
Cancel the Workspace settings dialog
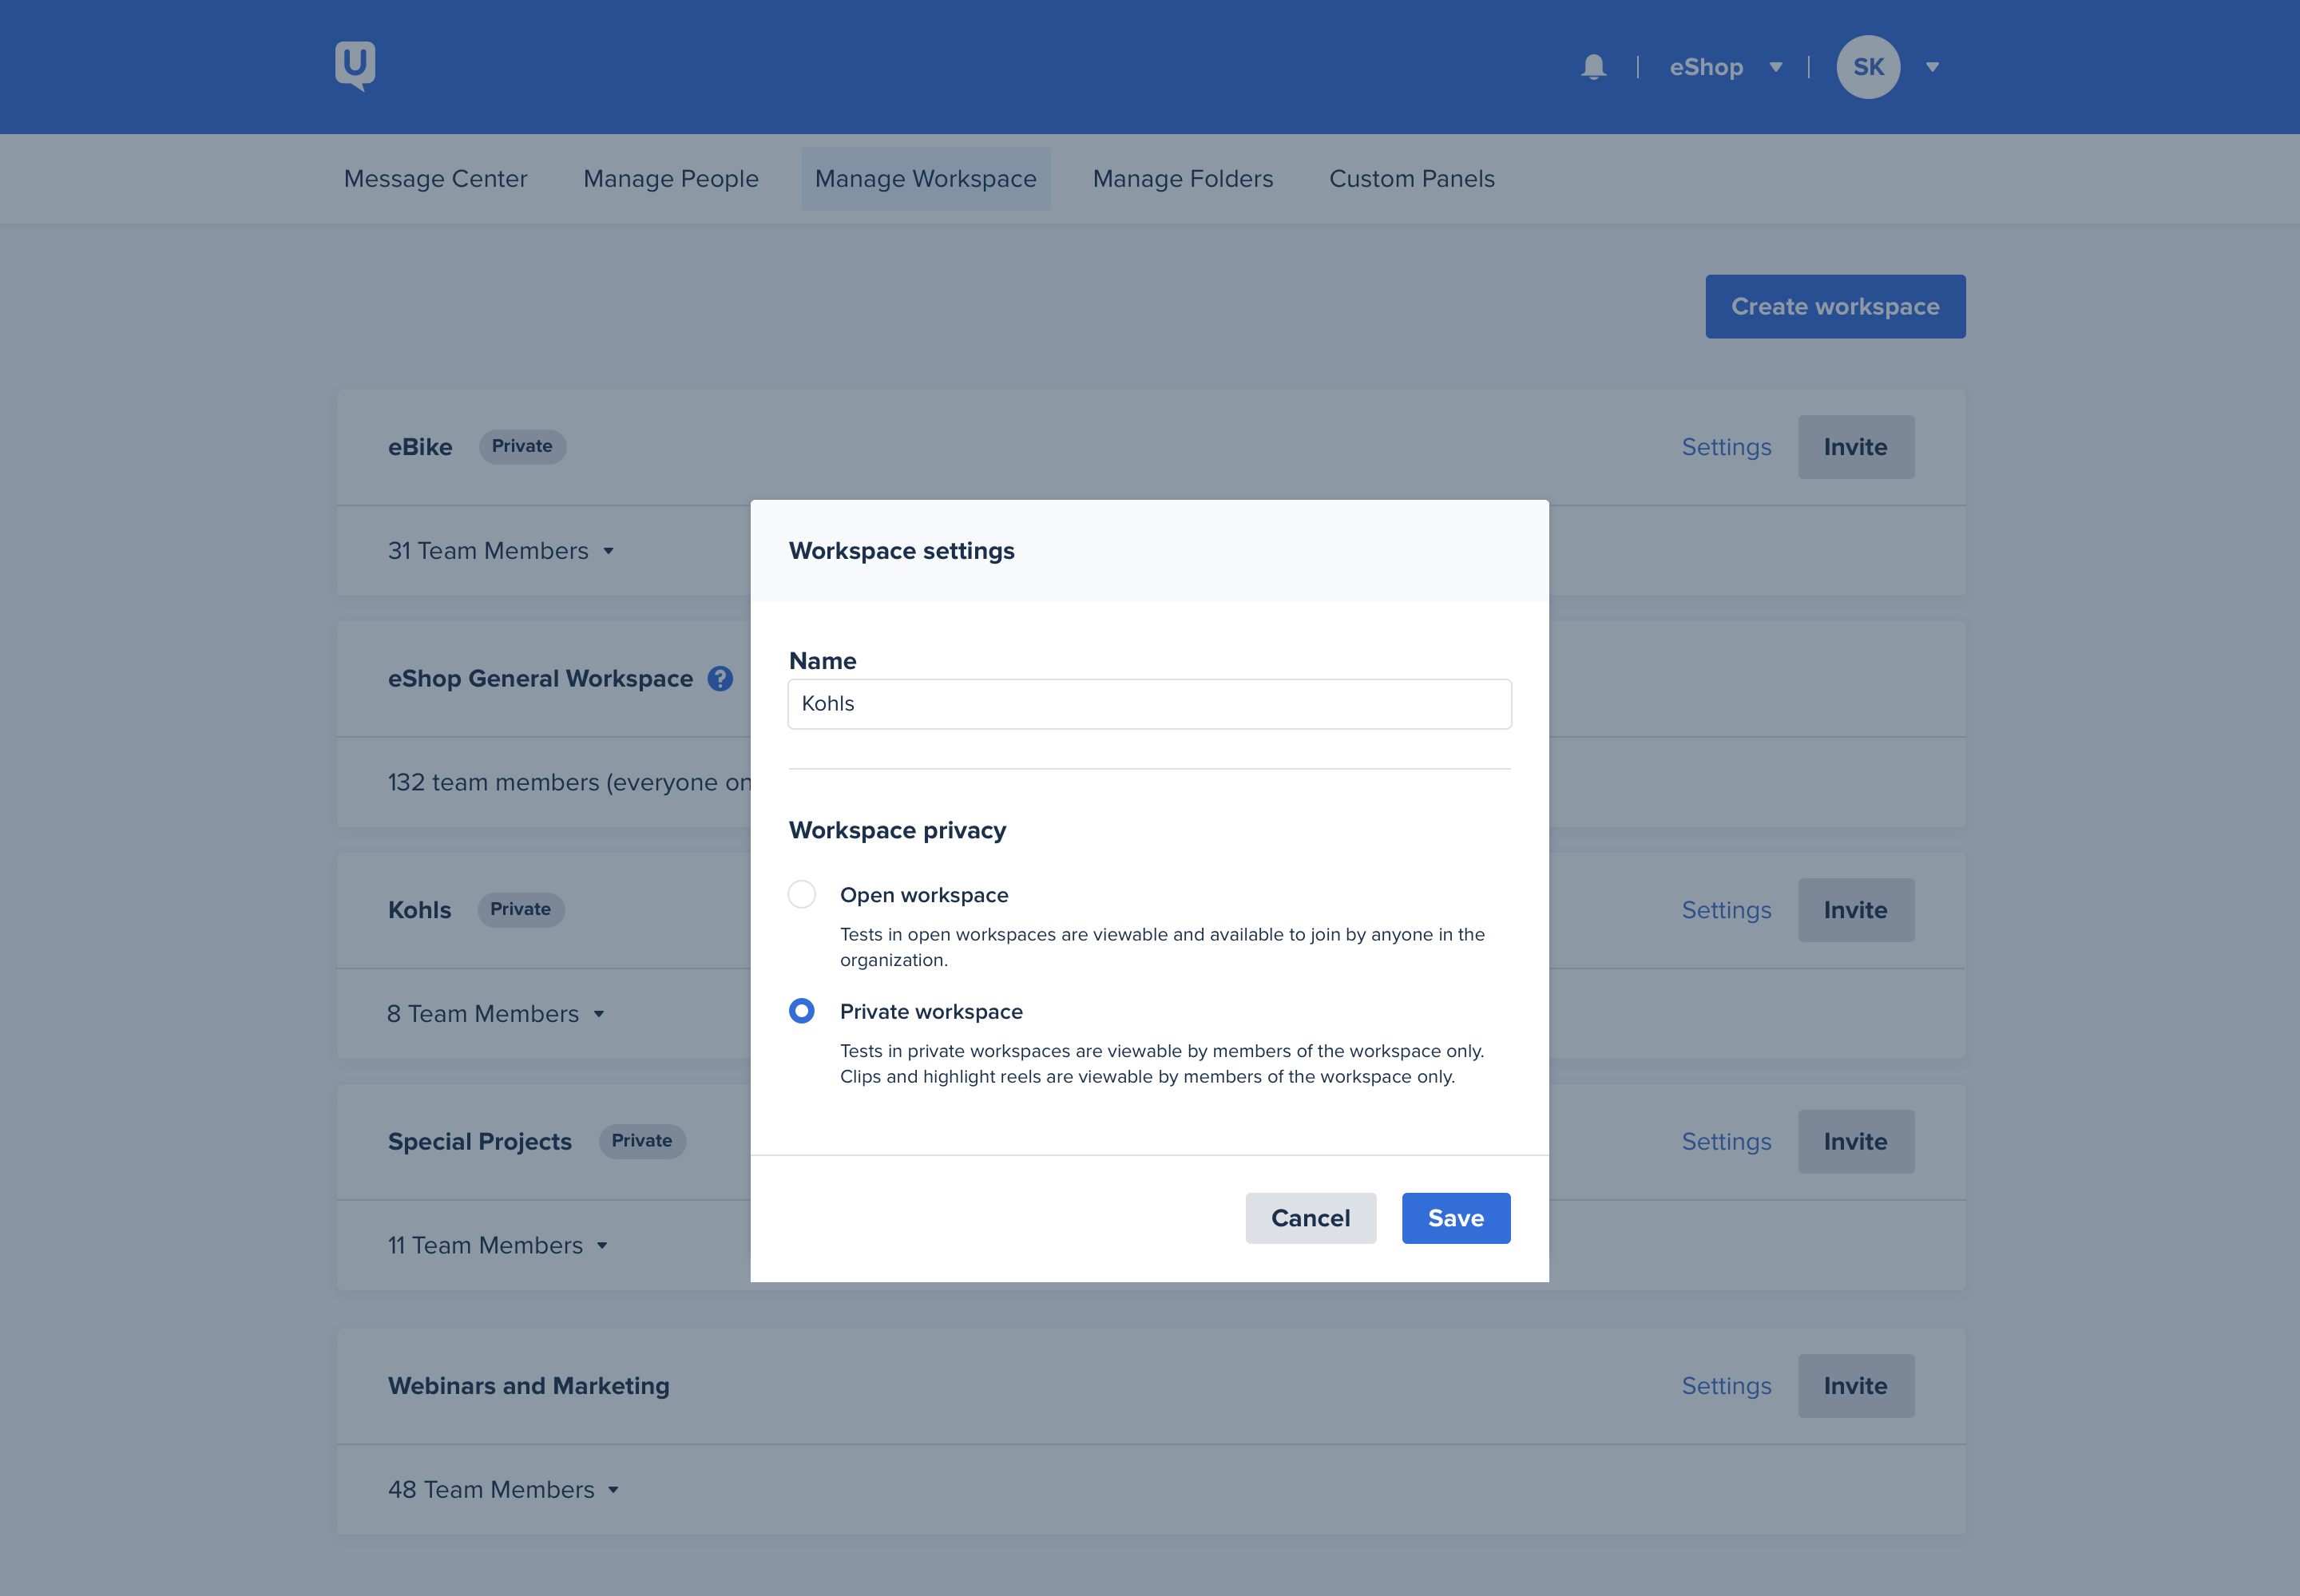(1310, 1218)
